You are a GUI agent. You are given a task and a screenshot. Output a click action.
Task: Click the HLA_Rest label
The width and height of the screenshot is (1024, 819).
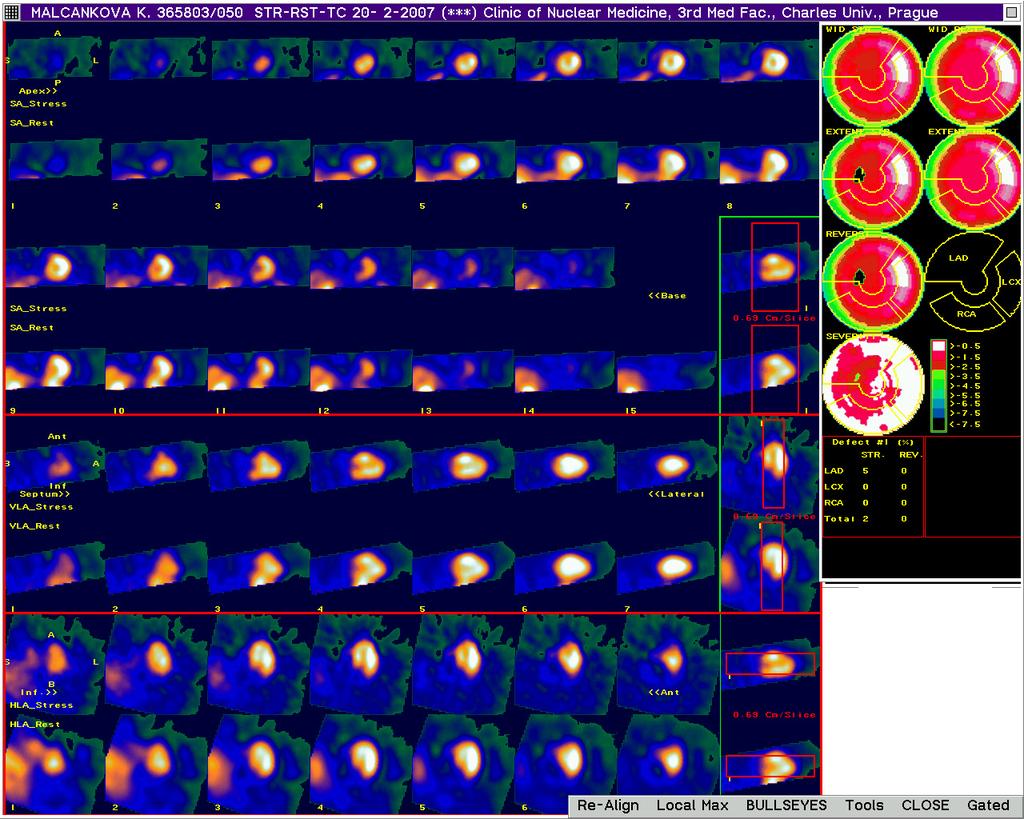pos(35,724)
